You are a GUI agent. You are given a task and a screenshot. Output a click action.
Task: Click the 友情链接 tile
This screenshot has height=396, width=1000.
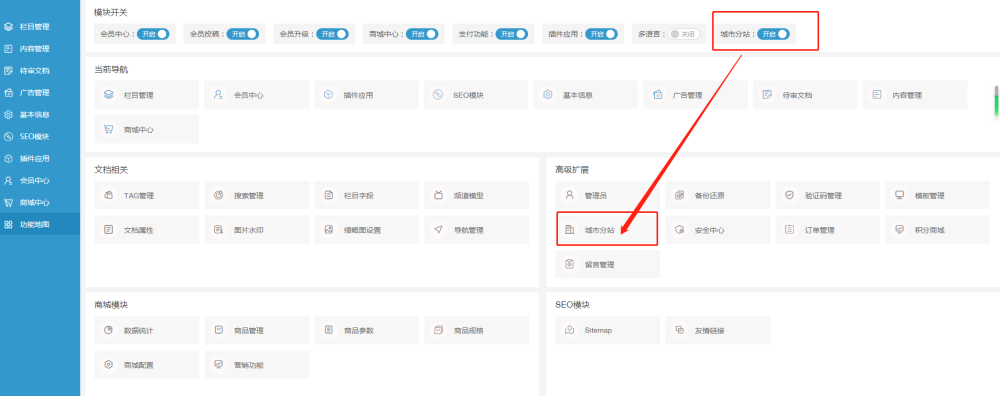(x=717, y=330)
